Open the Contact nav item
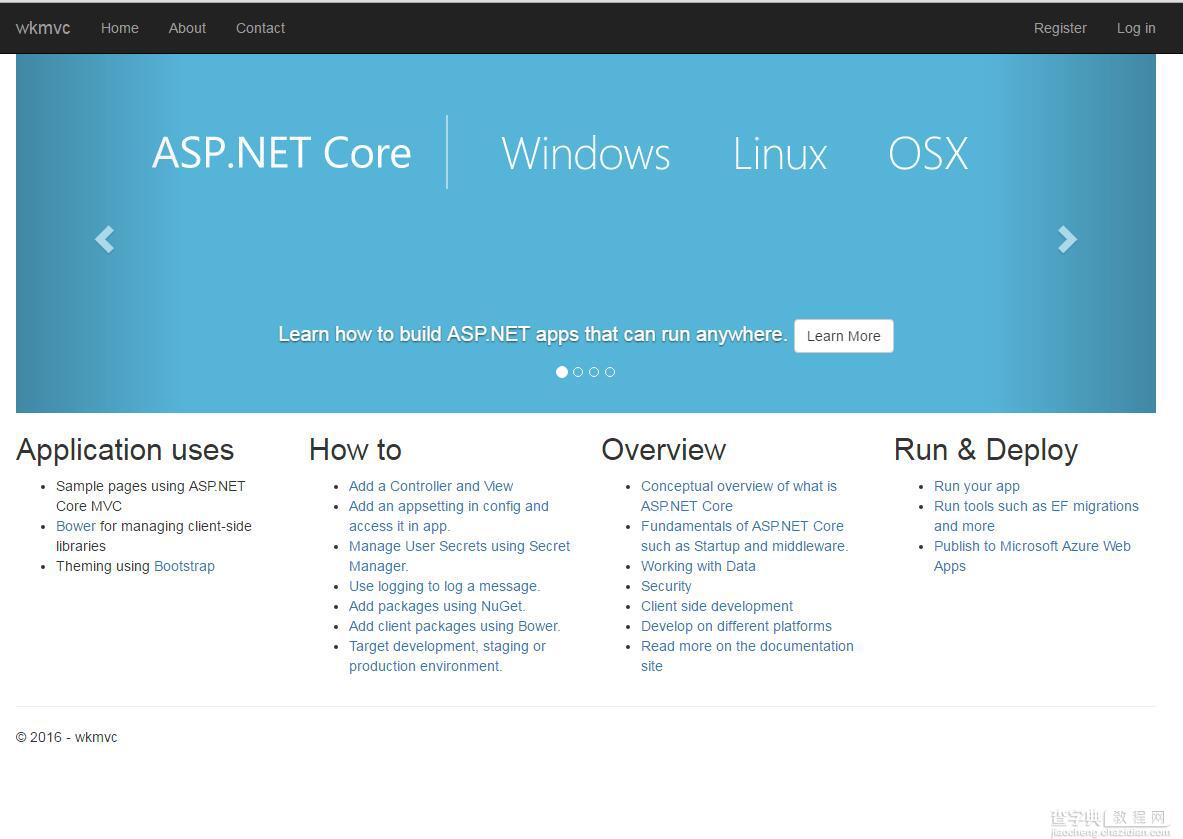Viewport: 1183px width, 839px height. coord(260,28)
